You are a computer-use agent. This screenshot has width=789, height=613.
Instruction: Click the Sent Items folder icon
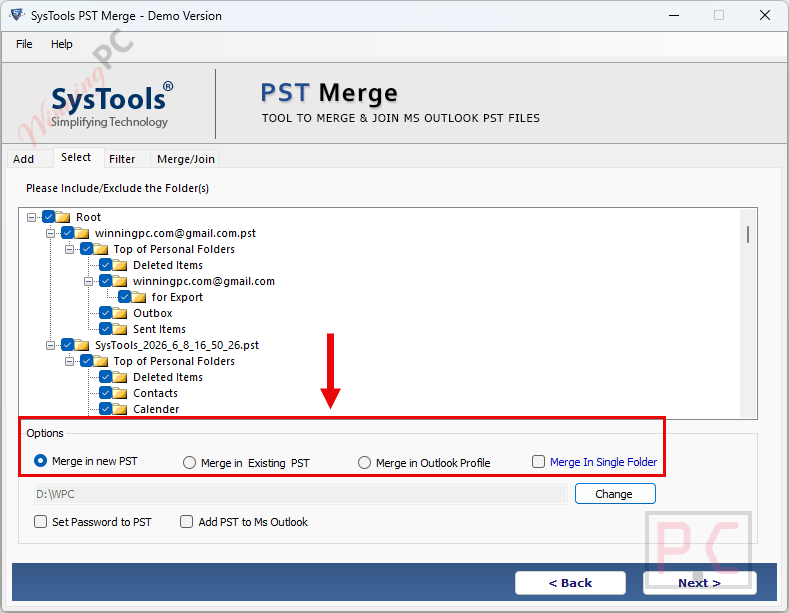[119, 330]
